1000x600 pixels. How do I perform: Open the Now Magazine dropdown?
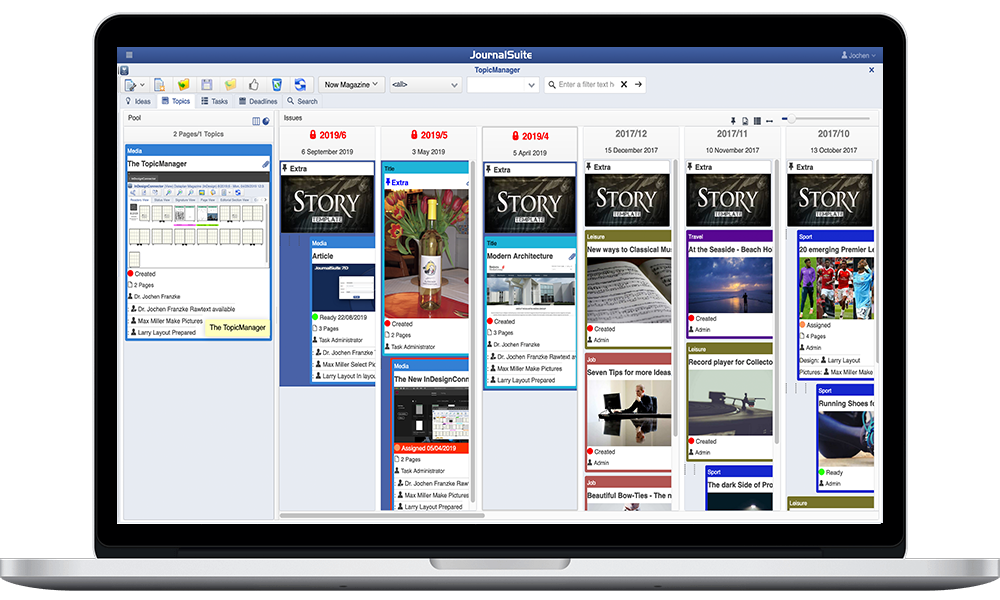[351, 85]
